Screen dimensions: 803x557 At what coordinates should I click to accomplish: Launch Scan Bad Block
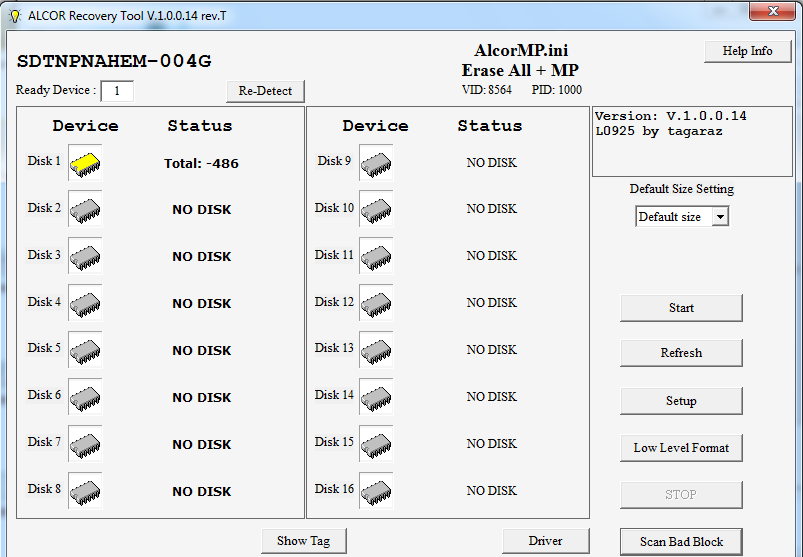[681, 542]
